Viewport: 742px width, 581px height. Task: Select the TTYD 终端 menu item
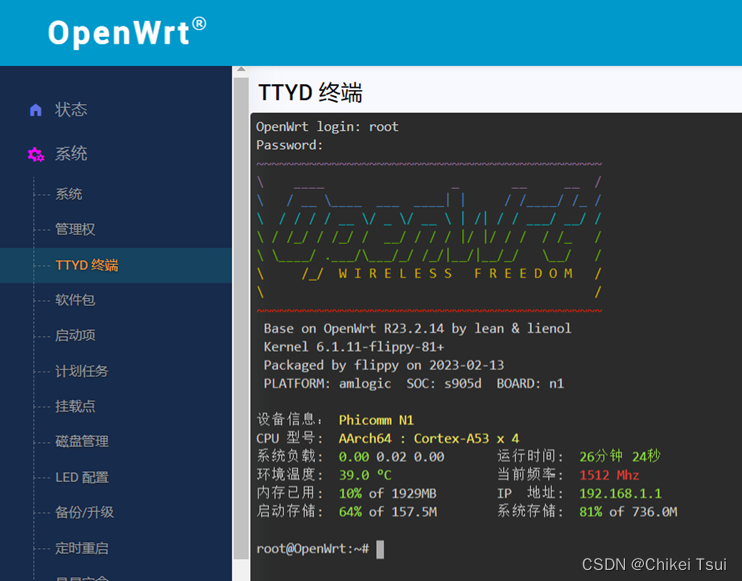tap(87, 265)
